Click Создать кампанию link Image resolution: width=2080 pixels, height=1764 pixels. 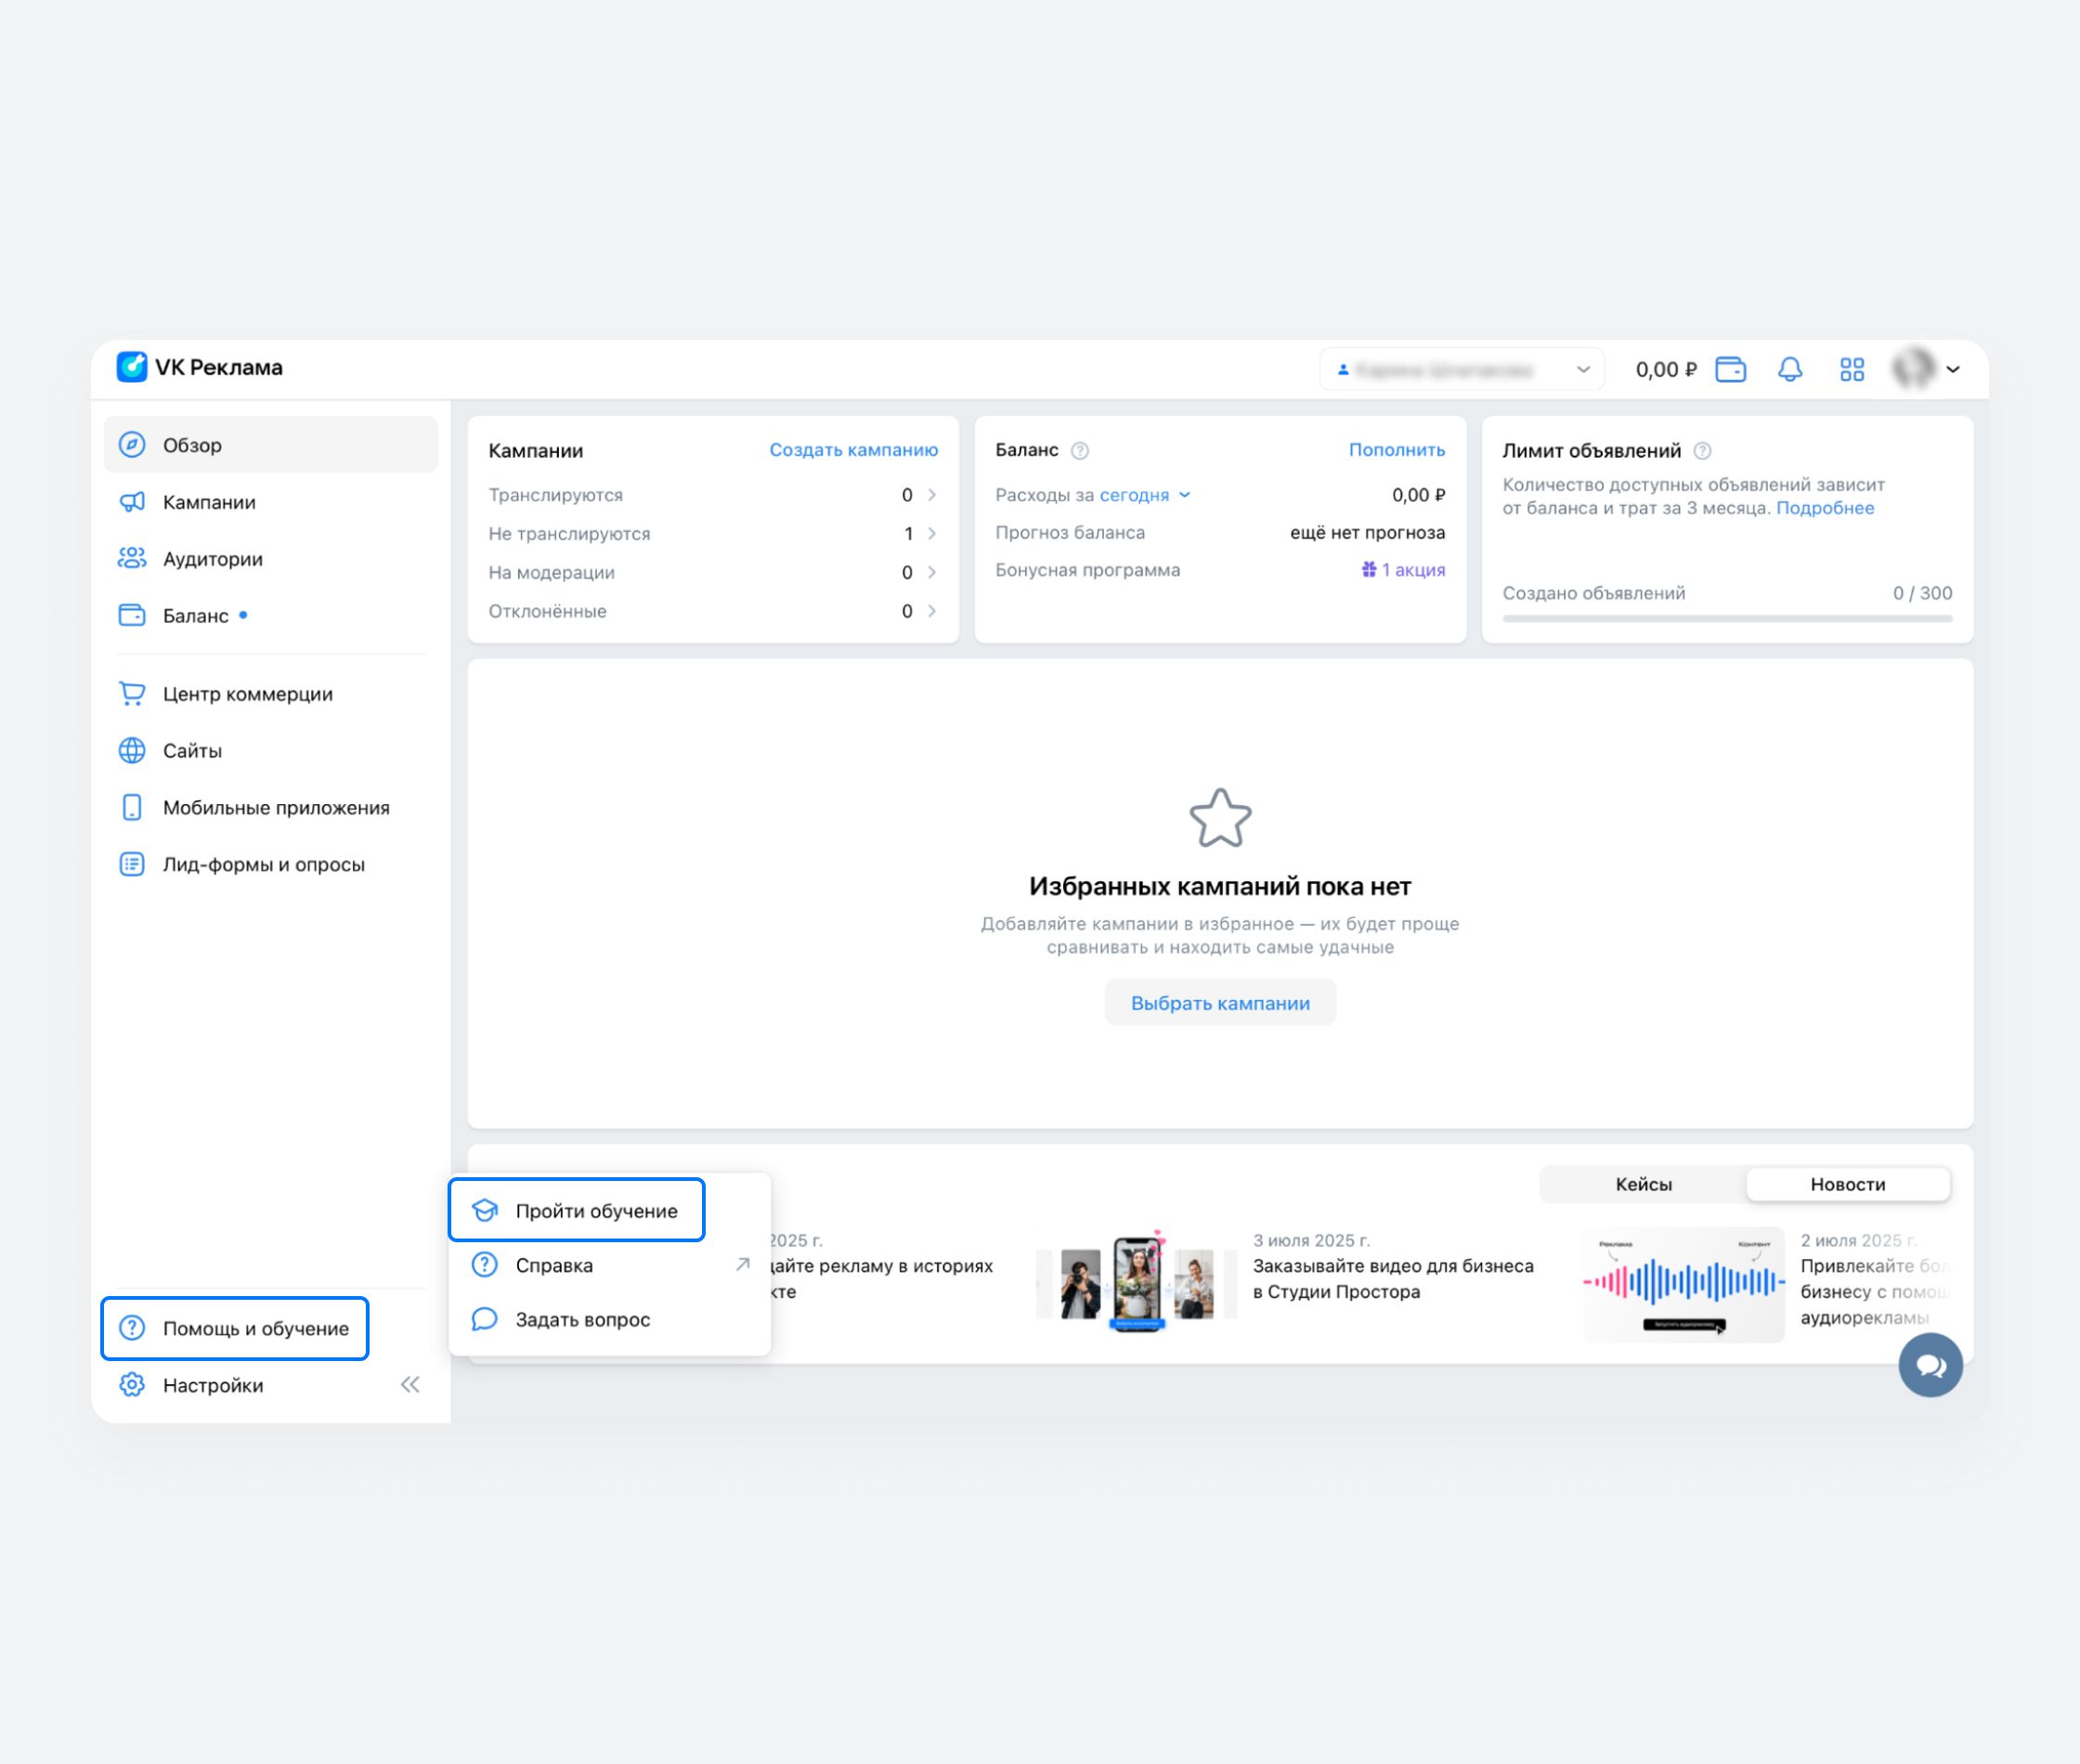[853, 450]
